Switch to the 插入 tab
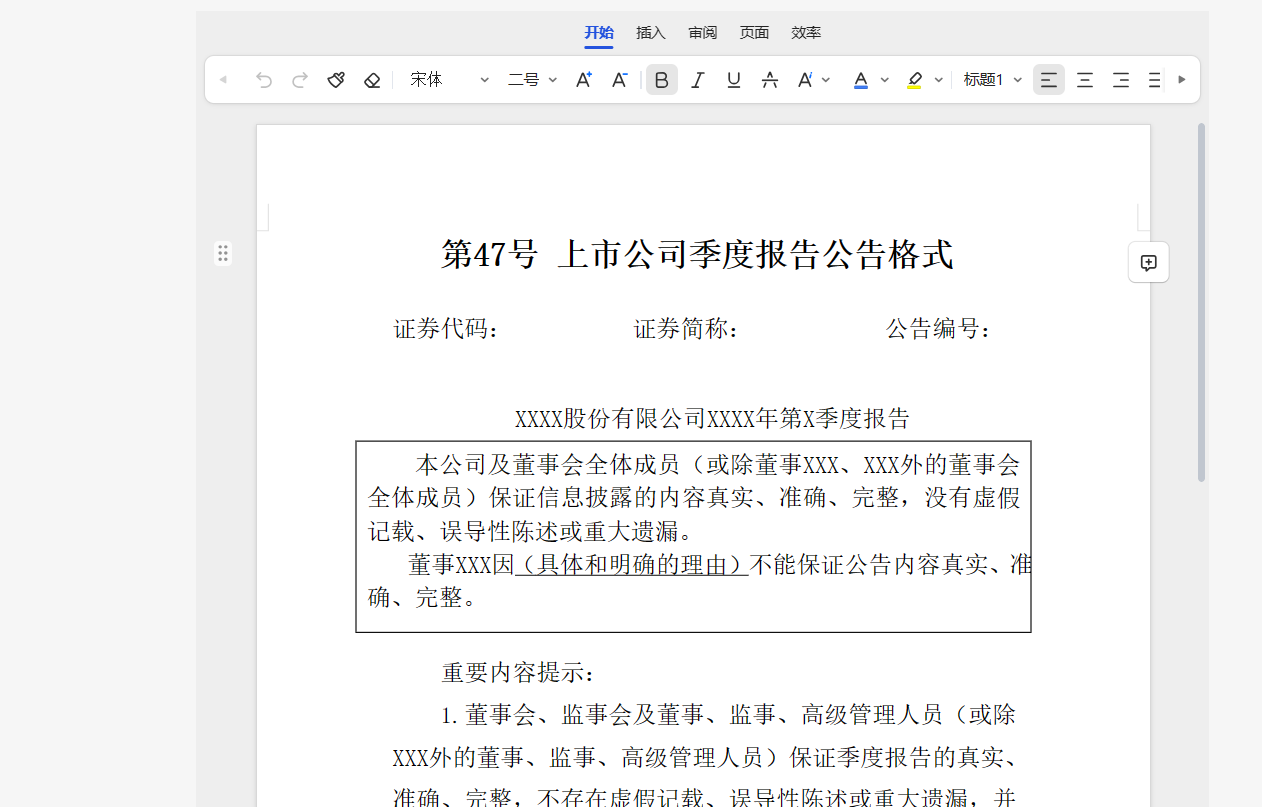The image size is (1262, 807). [x=651, y=33]
